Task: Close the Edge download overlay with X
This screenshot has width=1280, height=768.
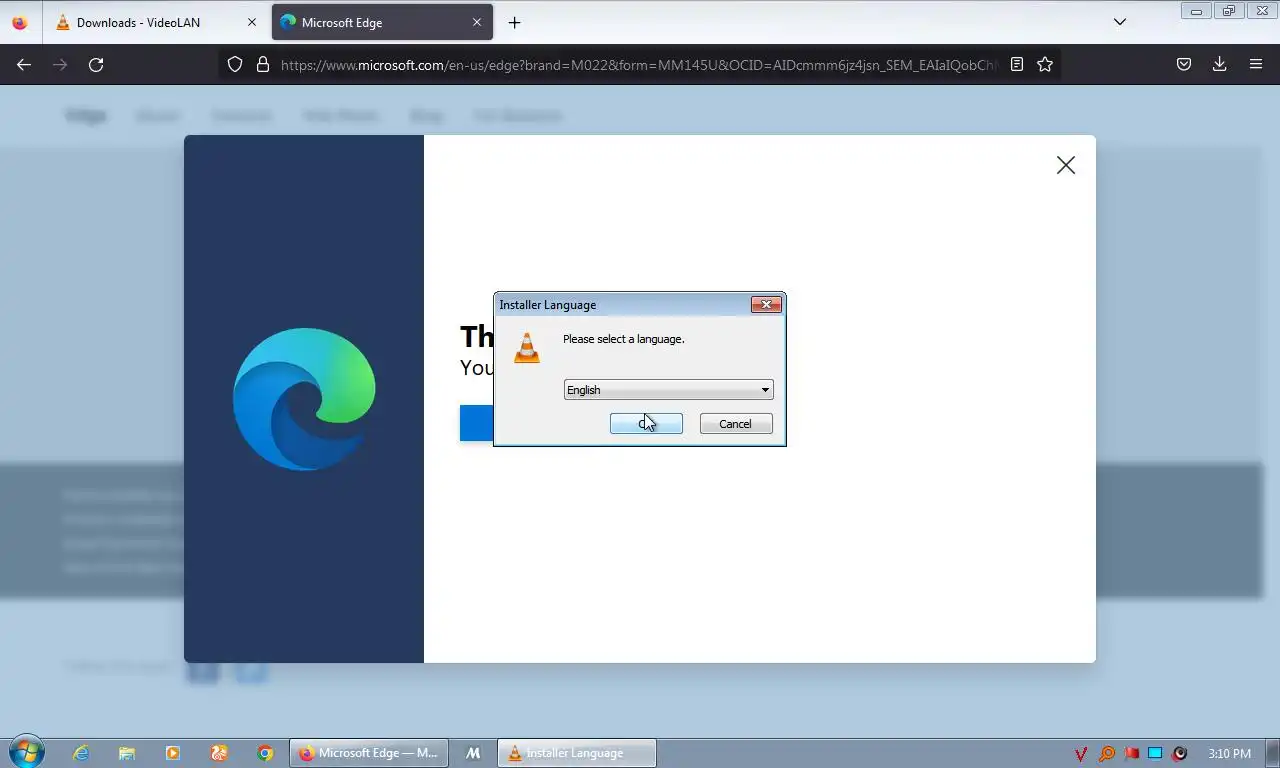Action: click(1066, 165)
